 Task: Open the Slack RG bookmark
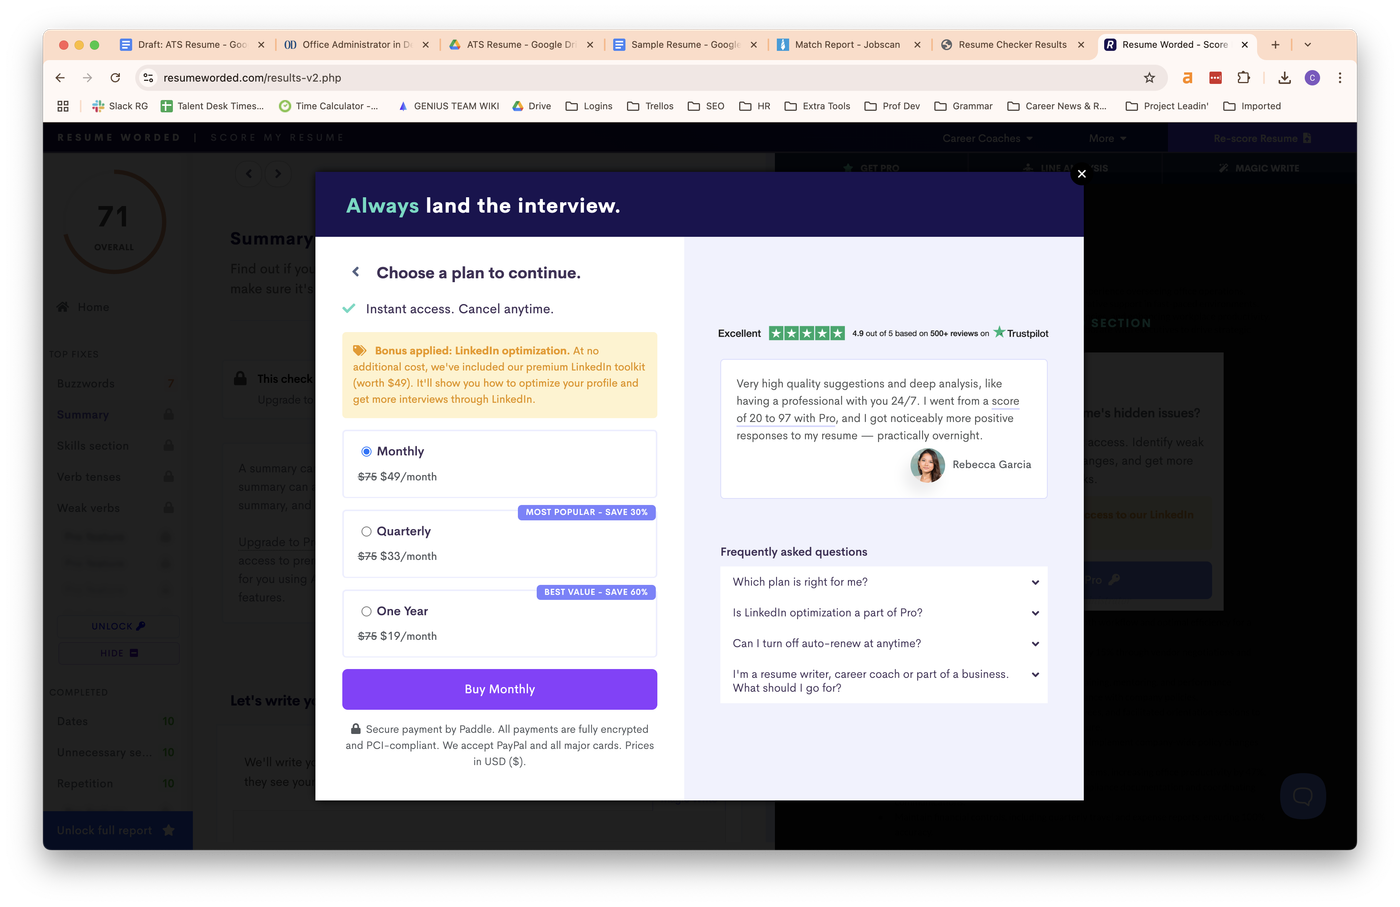120,106
